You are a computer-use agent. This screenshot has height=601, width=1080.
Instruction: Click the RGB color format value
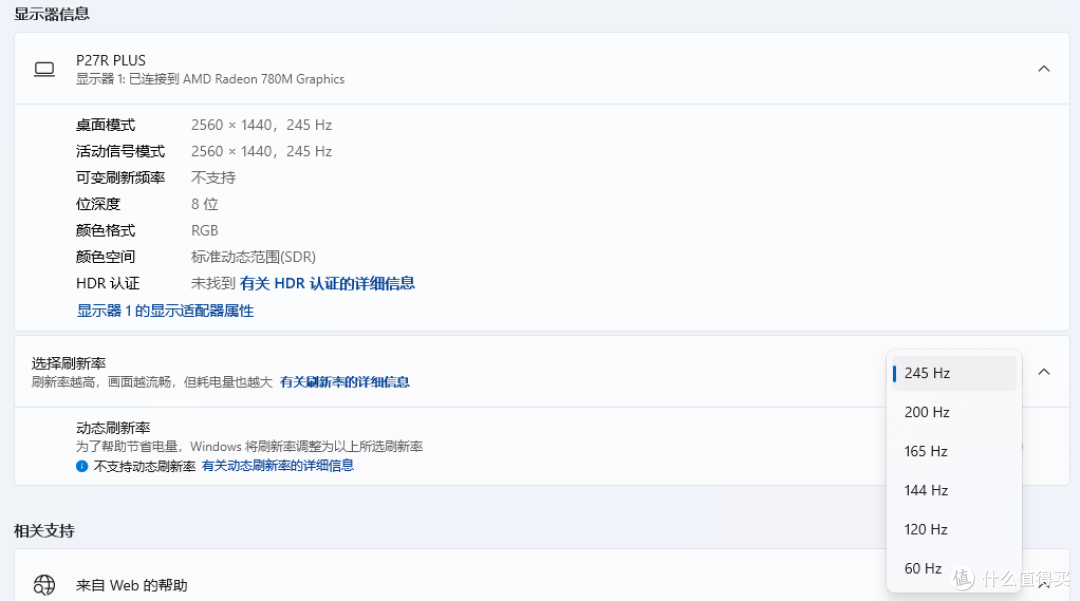(x=205, y=230)
